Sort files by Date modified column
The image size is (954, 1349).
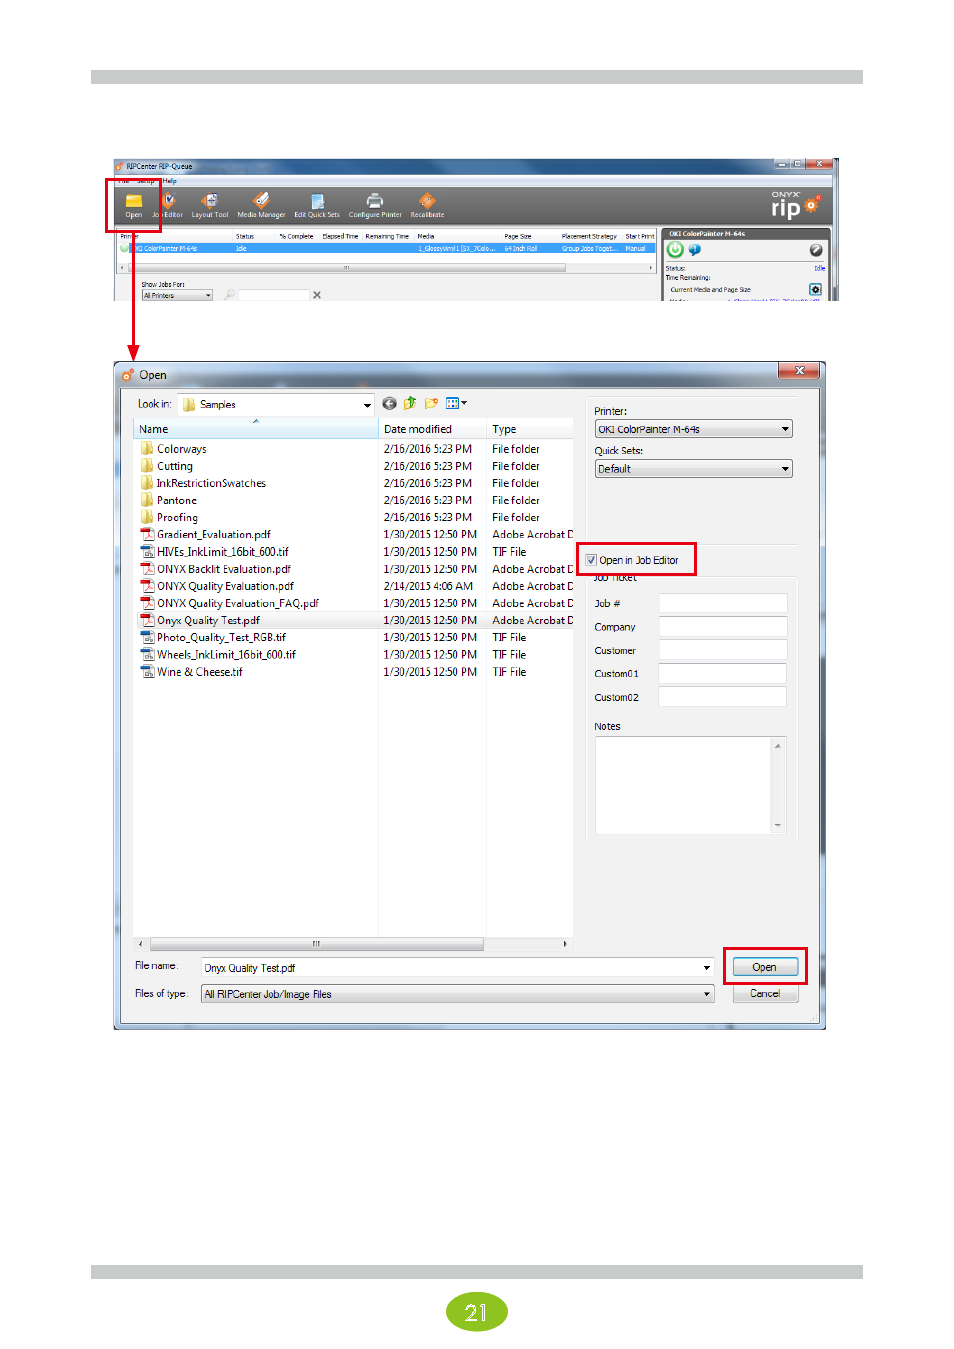(432, 429)
